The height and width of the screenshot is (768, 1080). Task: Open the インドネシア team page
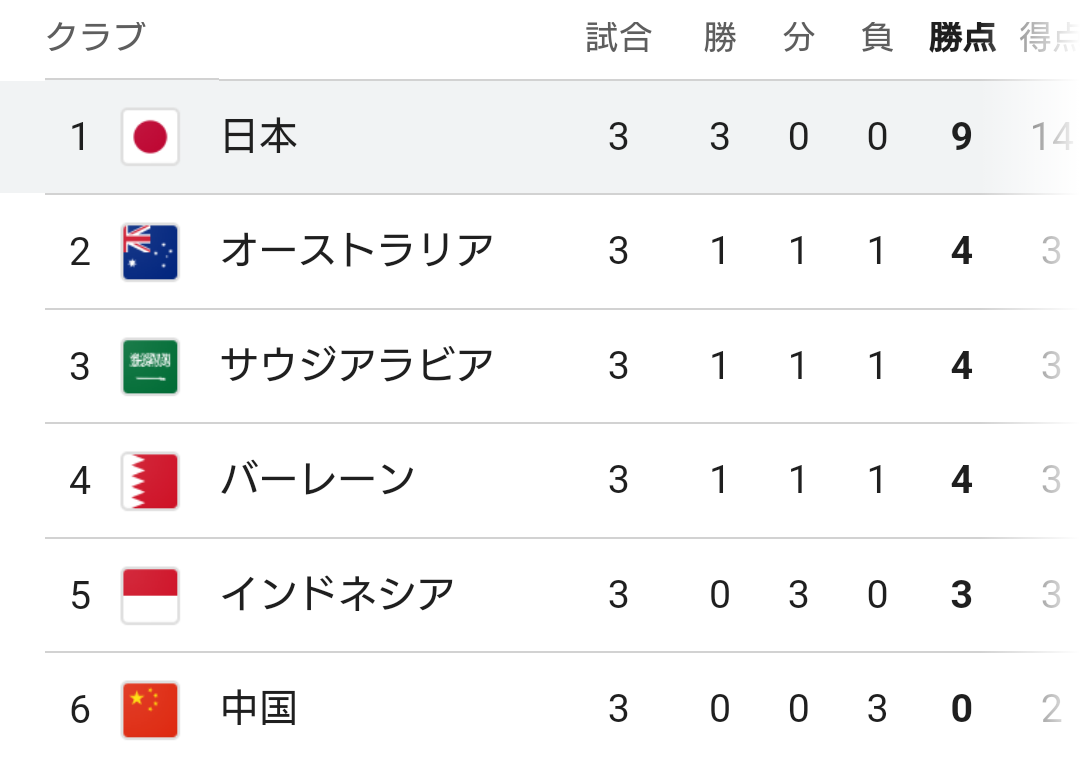click(337, 596)
